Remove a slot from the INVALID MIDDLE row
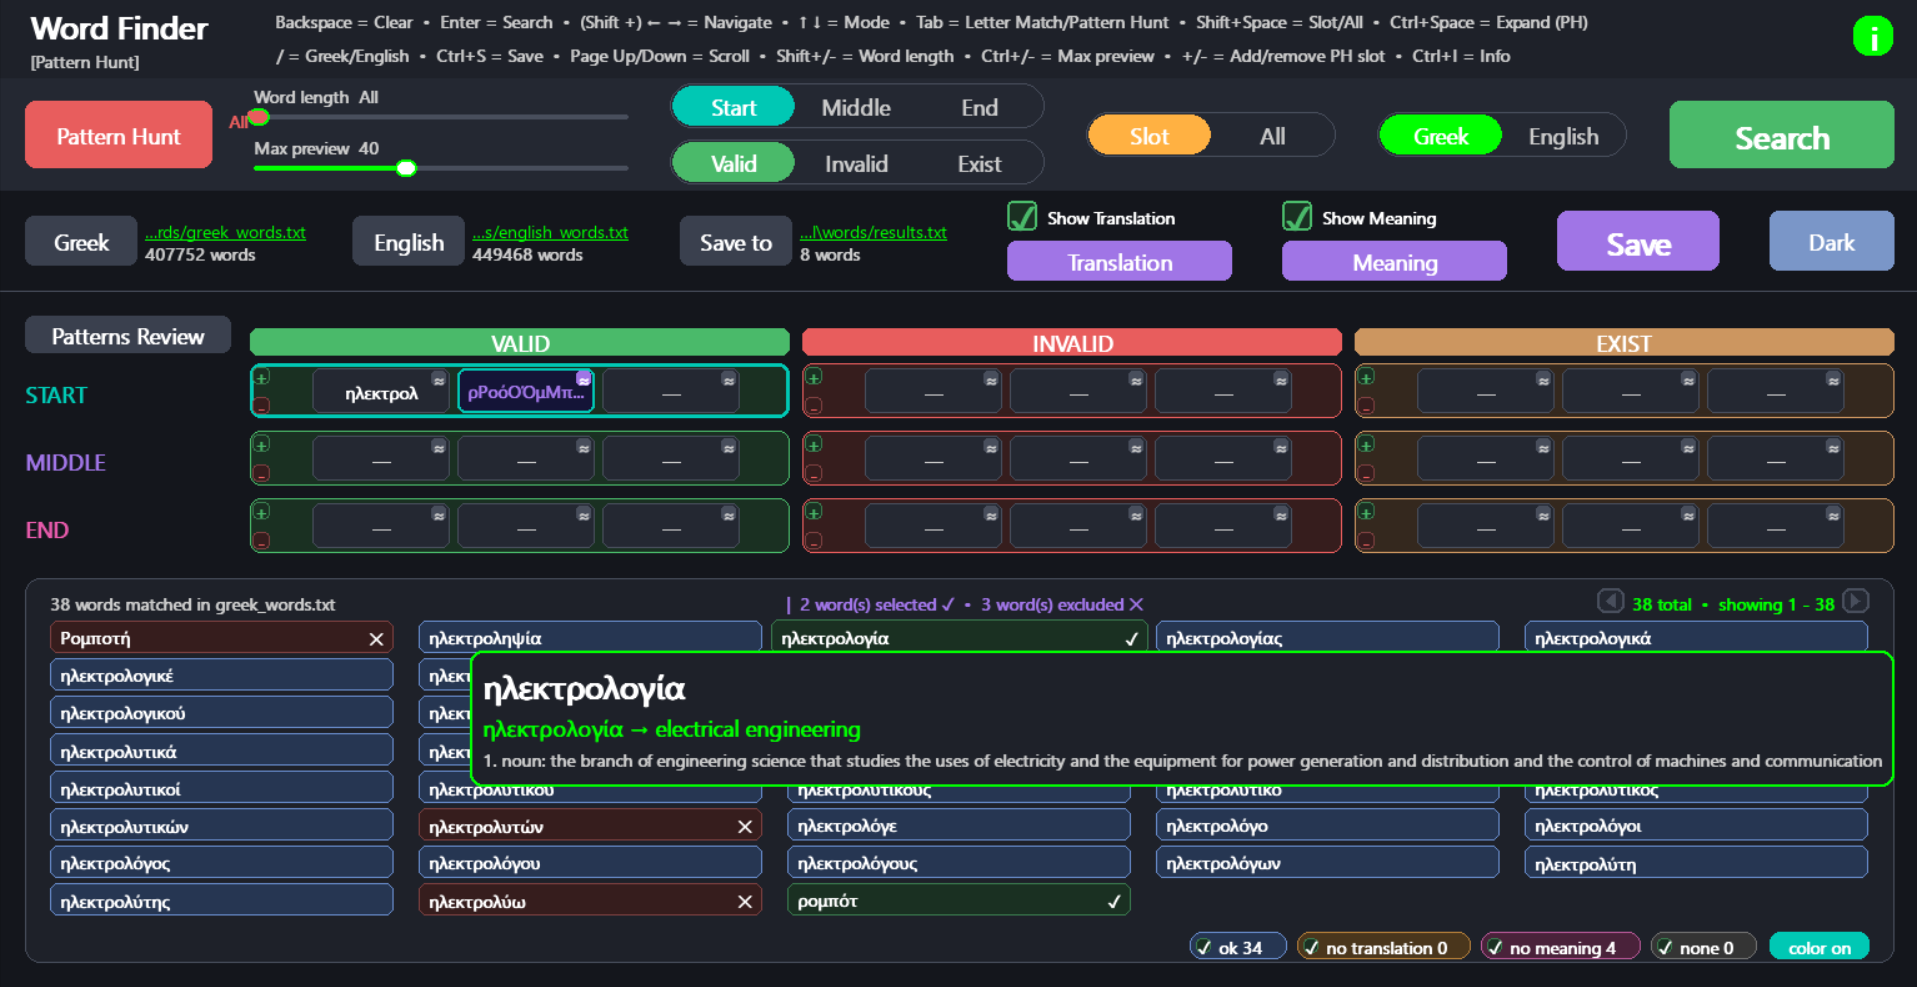Image resolution: width=1917 pixels, height=987 pixels. (x=814, y=473)
